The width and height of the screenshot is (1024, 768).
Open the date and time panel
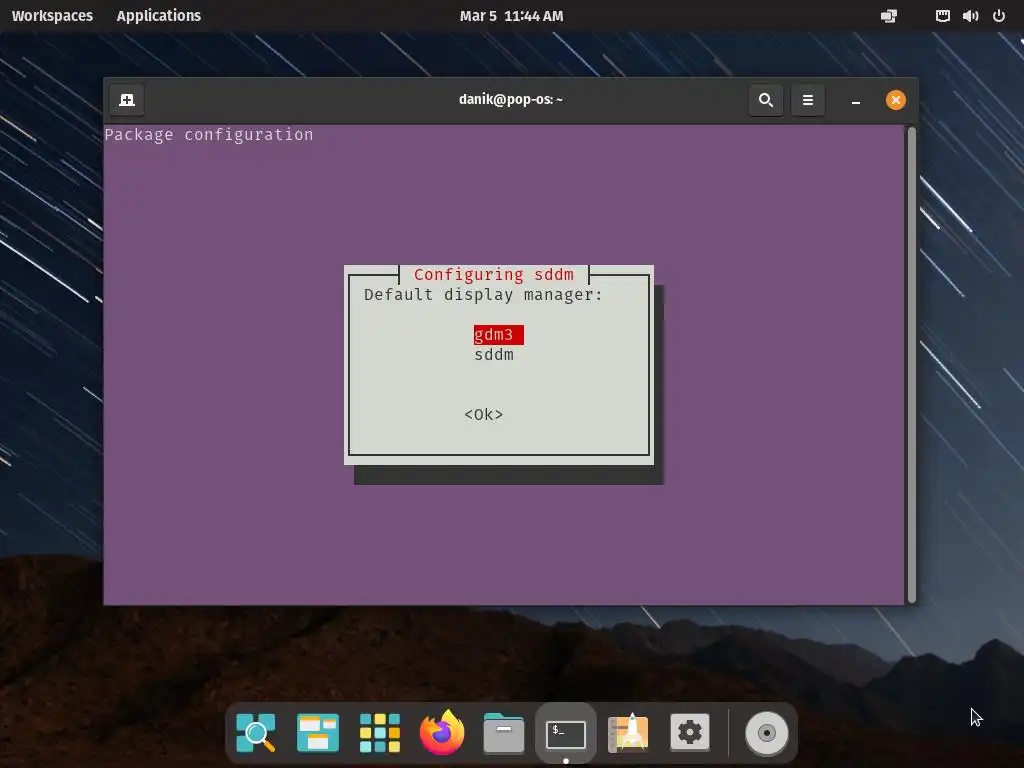[x=511, y=16]
